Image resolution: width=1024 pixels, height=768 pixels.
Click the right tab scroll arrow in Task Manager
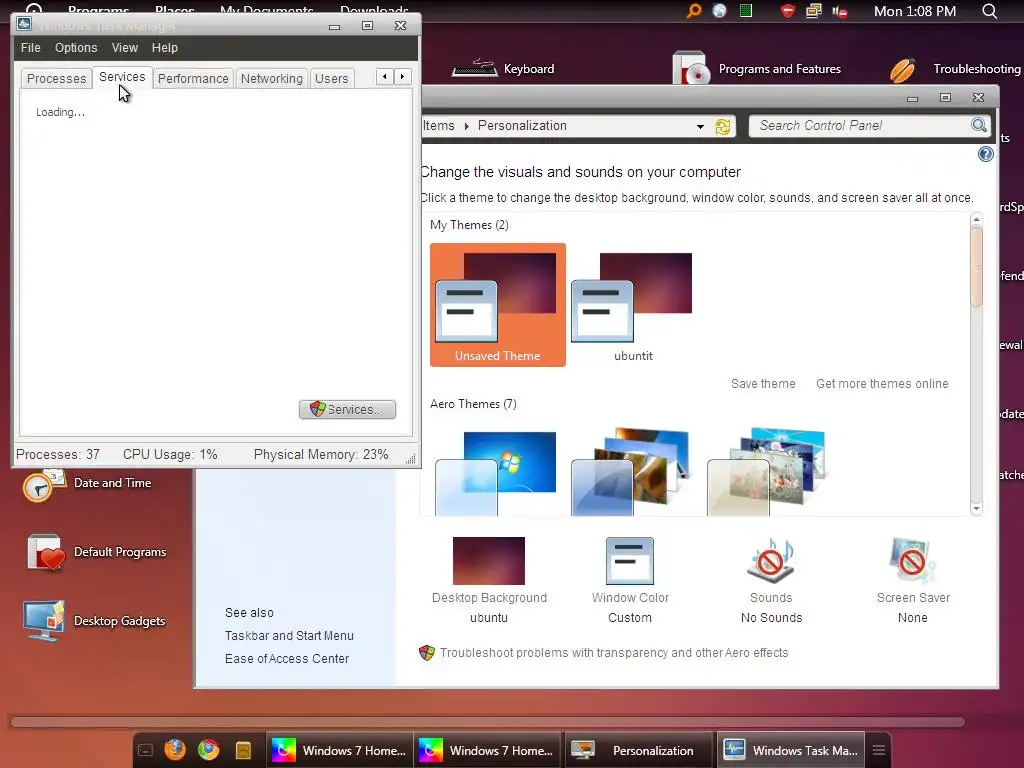click(x=402, y=76)
